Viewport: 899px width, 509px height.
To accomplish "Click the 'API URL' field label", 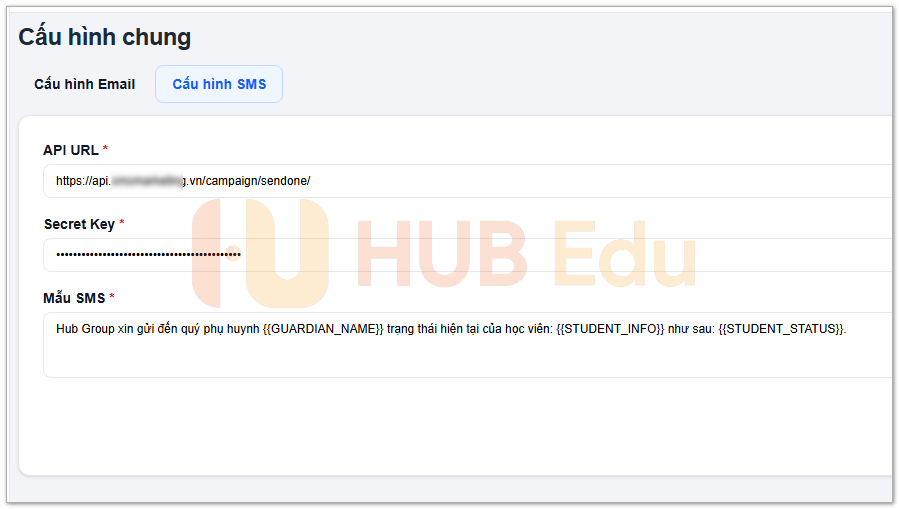I will click(x=71, y=150).
